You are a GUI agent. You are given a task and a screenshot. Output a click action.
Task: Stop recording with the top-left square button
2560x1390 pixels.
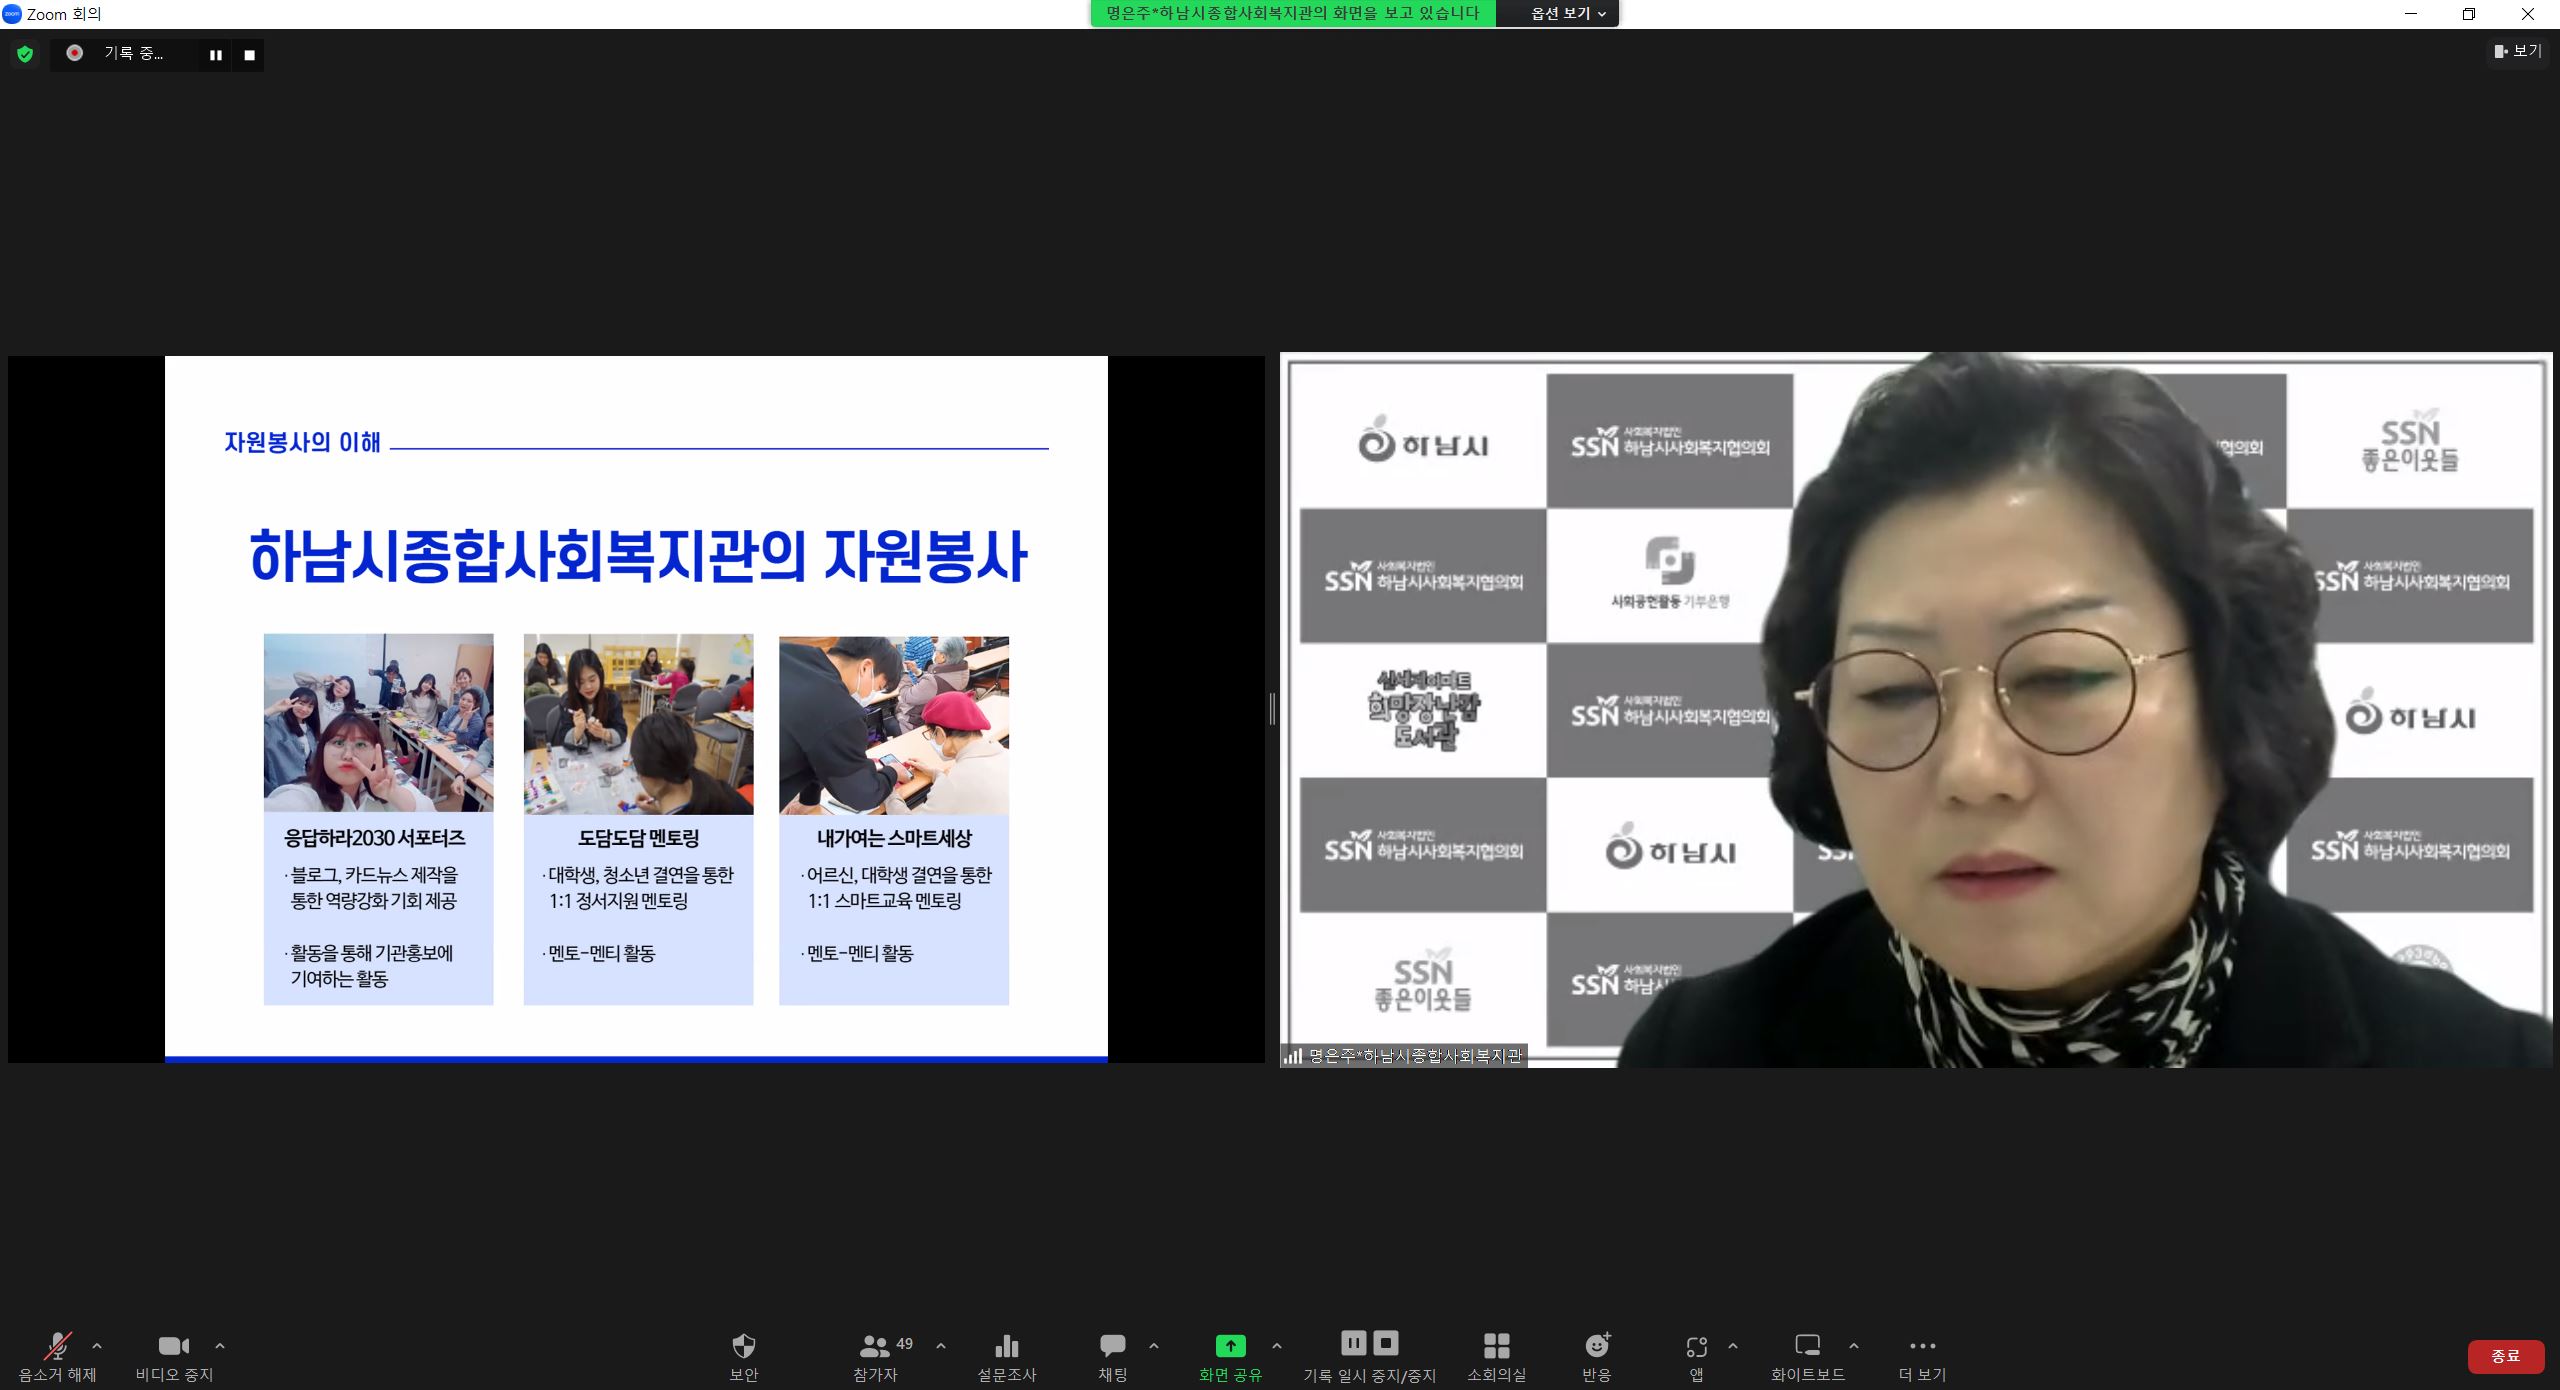pyautogui.click(x=250, y=55)
